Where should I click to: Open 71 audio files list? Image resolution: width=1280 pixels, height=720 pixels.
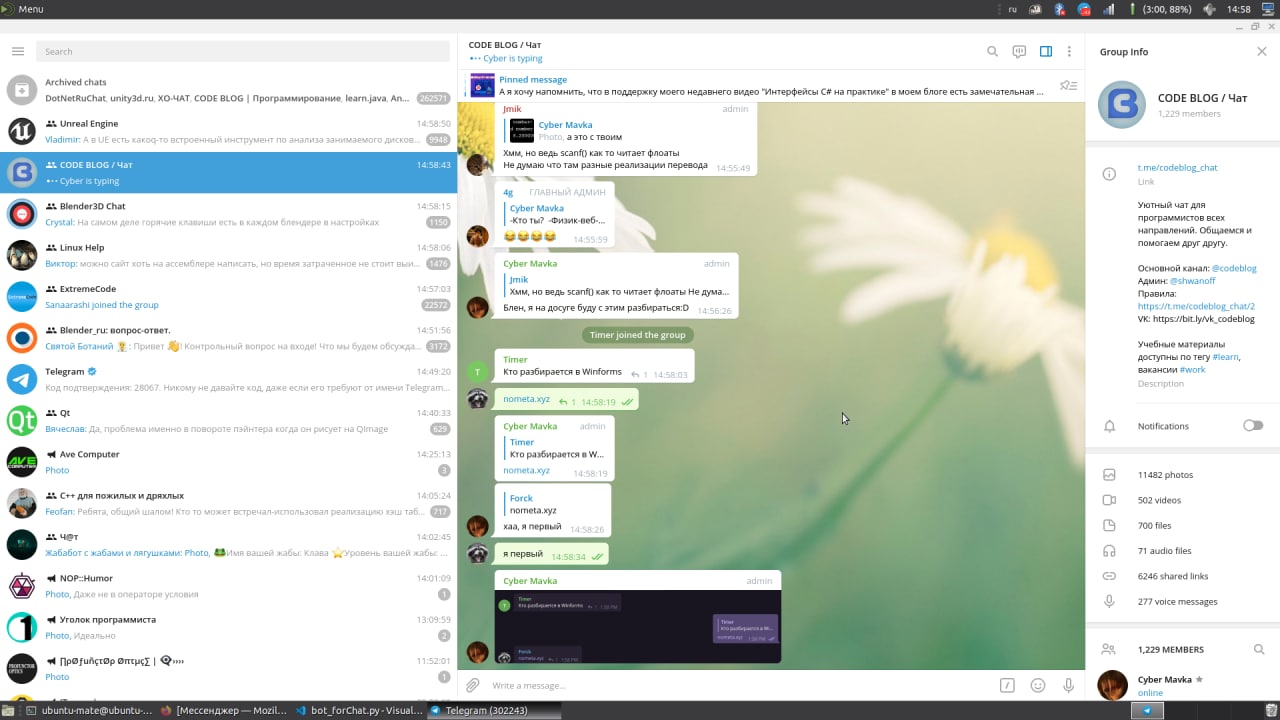[1183, 551]
